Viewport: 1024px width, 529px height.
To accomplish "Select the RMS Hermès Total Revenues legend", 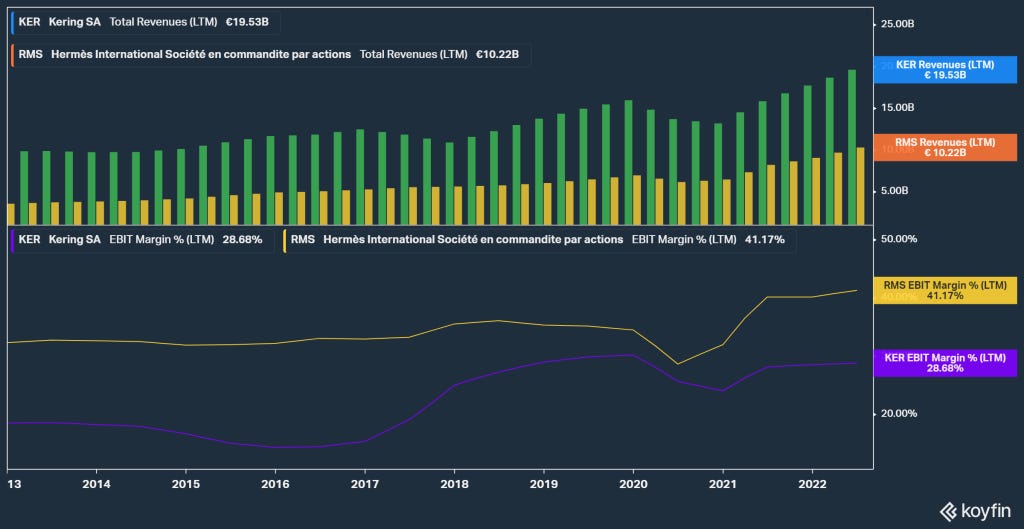I will (x=271, y=55).
